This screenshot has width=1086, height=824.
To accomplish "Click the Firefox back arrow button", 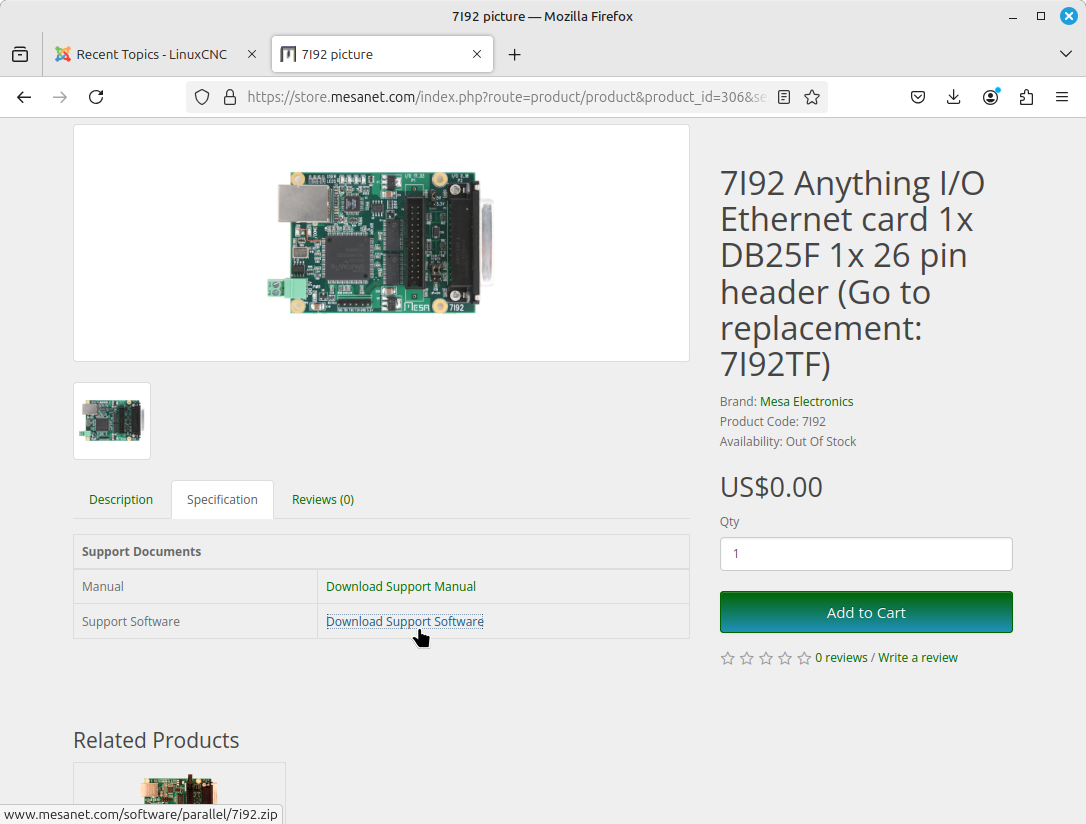I will (x=24, y=97).
